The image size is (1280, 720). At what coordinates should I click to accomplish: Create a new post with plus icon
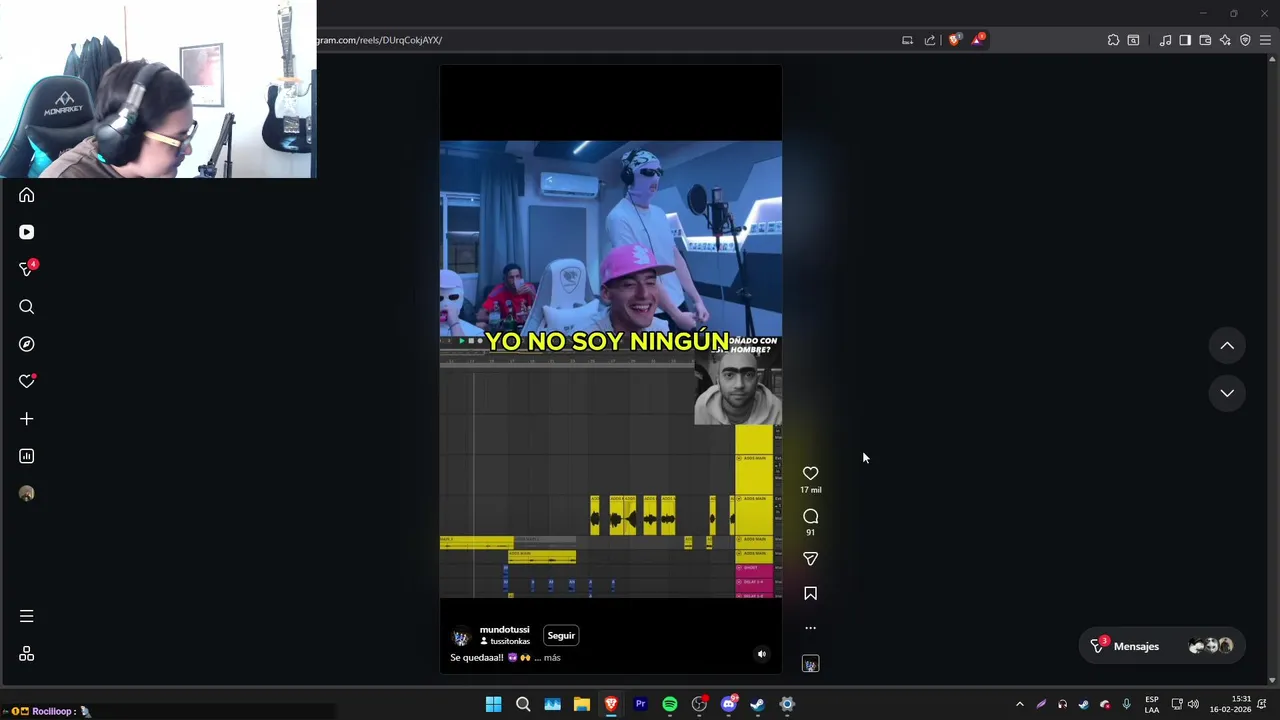(27, 419)
